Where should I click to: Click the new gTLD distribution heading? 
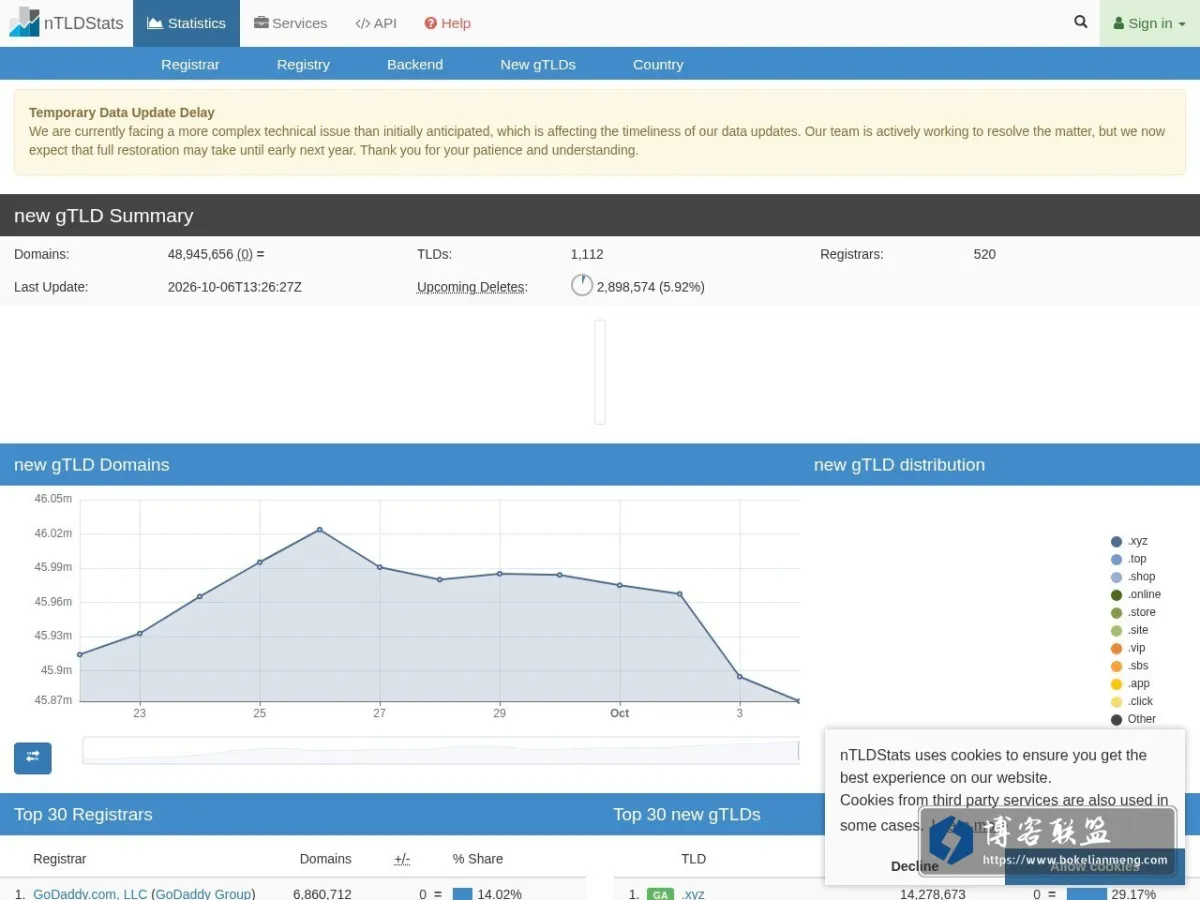pyautogui.click(x=899, y=465)
